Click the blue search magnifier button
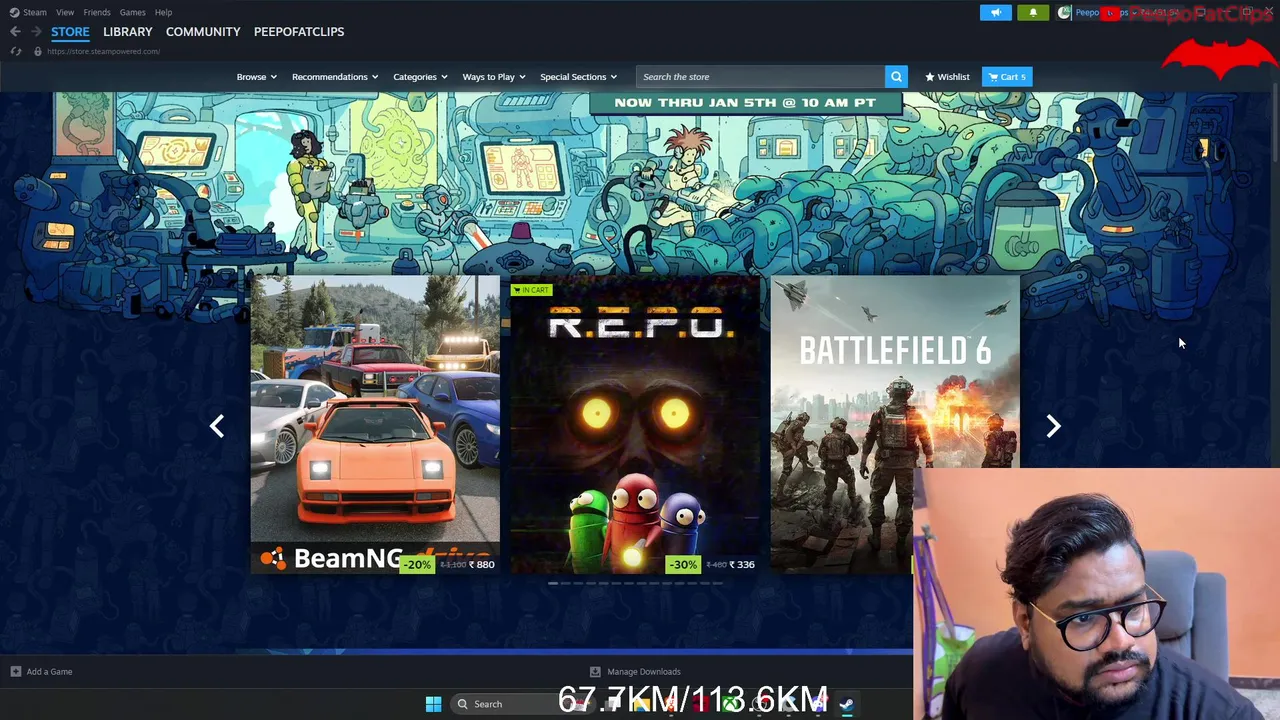 click(x=896, y=77)
